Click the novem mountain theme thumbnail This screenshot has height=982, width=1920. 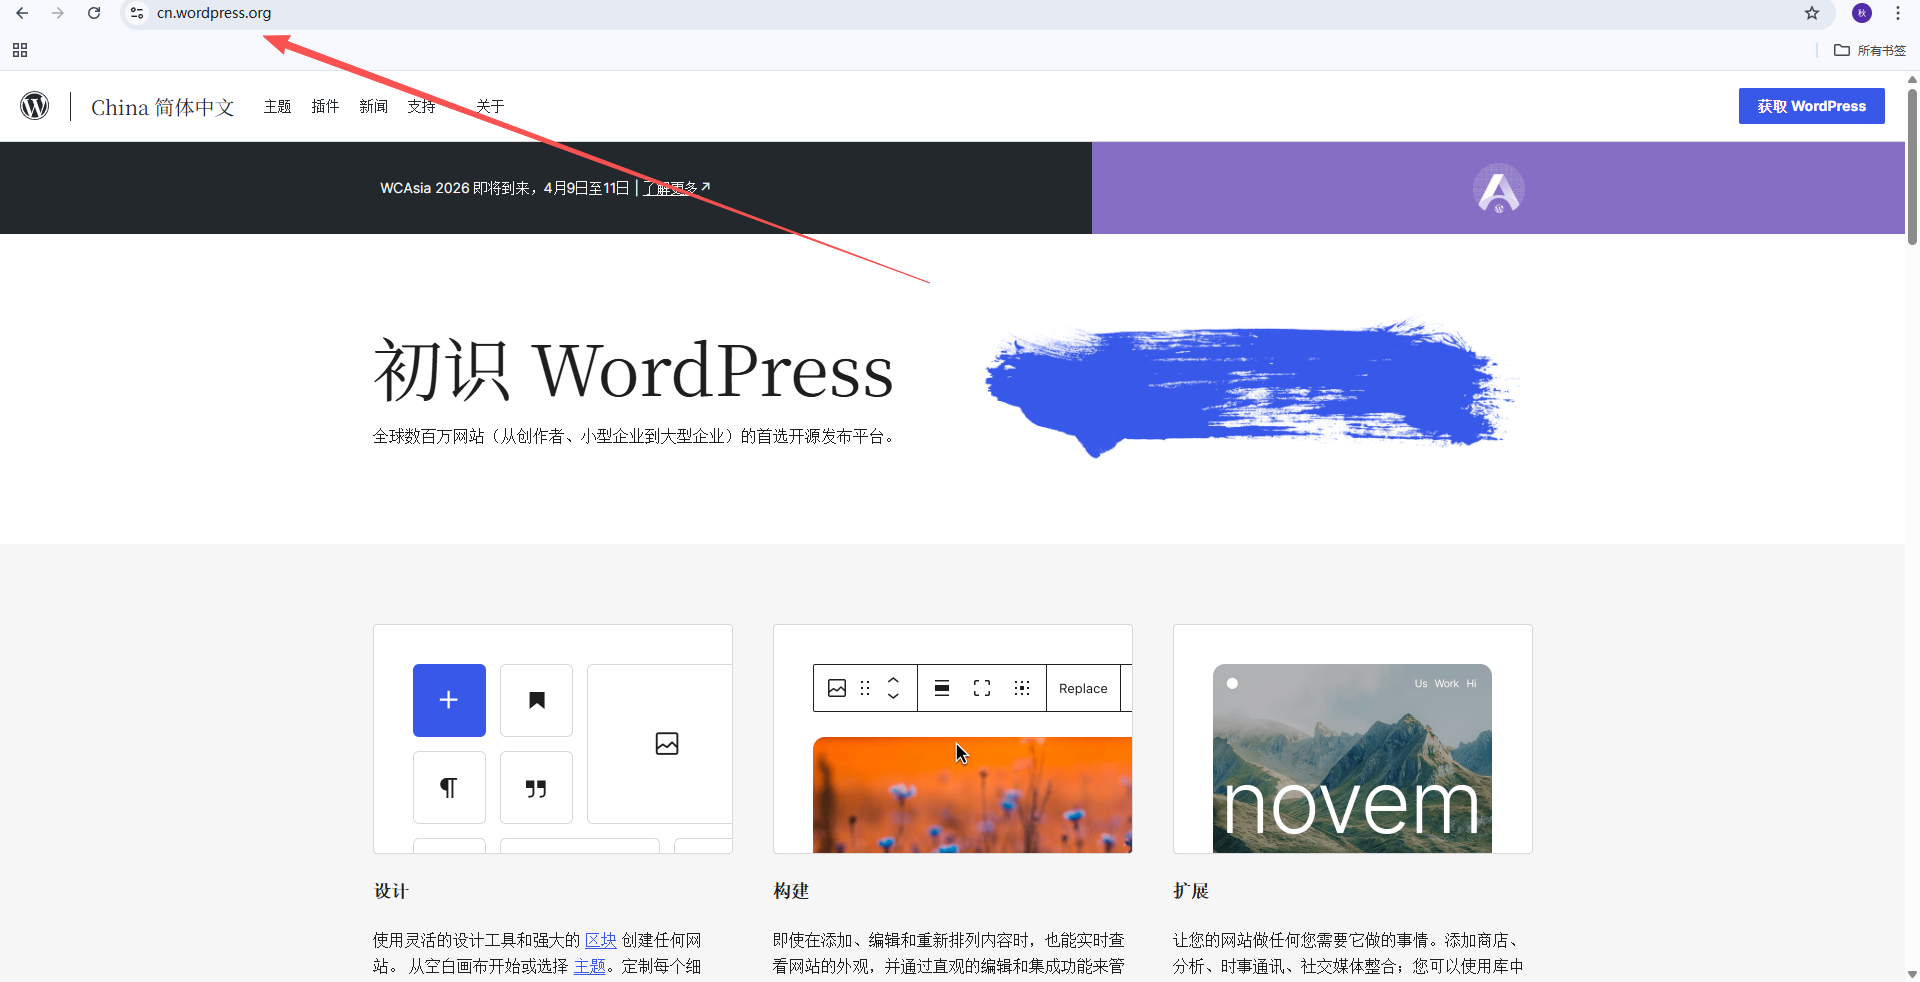click(1351, 758)
